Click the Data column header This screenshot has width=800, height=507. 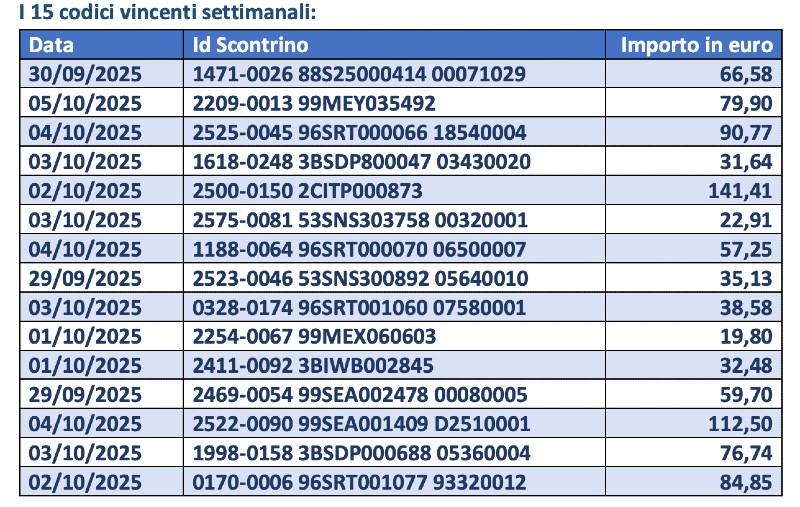coord(52,45)
